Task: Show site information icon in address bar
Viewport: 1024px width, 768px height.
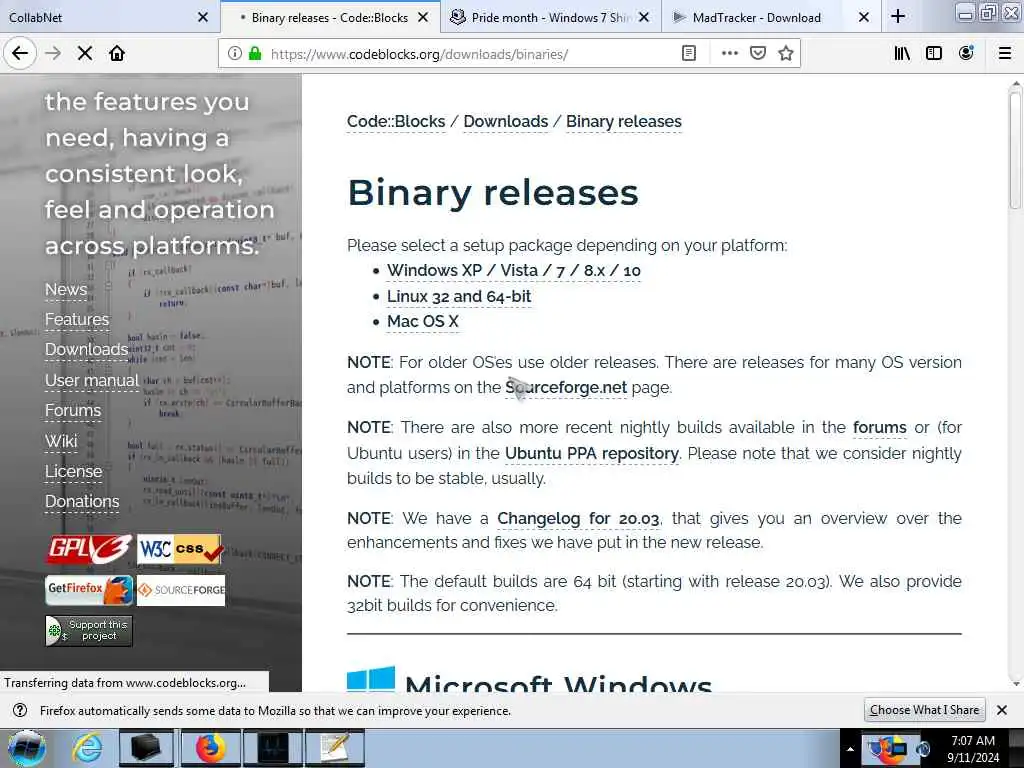Action: click(234, 54)
